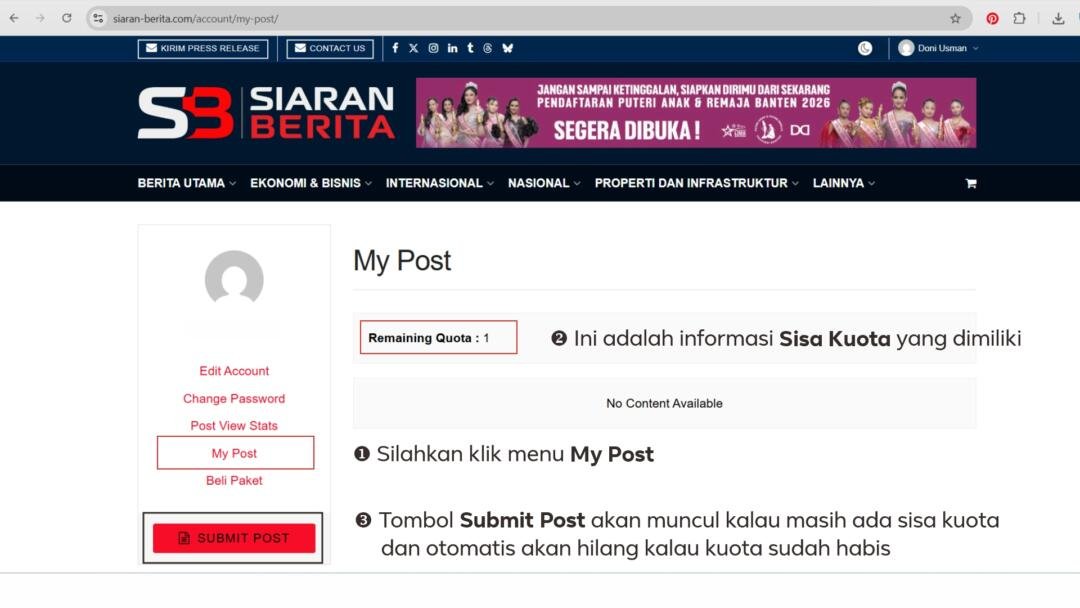Expand the EKONOMI & BISNIS dropdown
1080x608 pixels.
point(305,183)
